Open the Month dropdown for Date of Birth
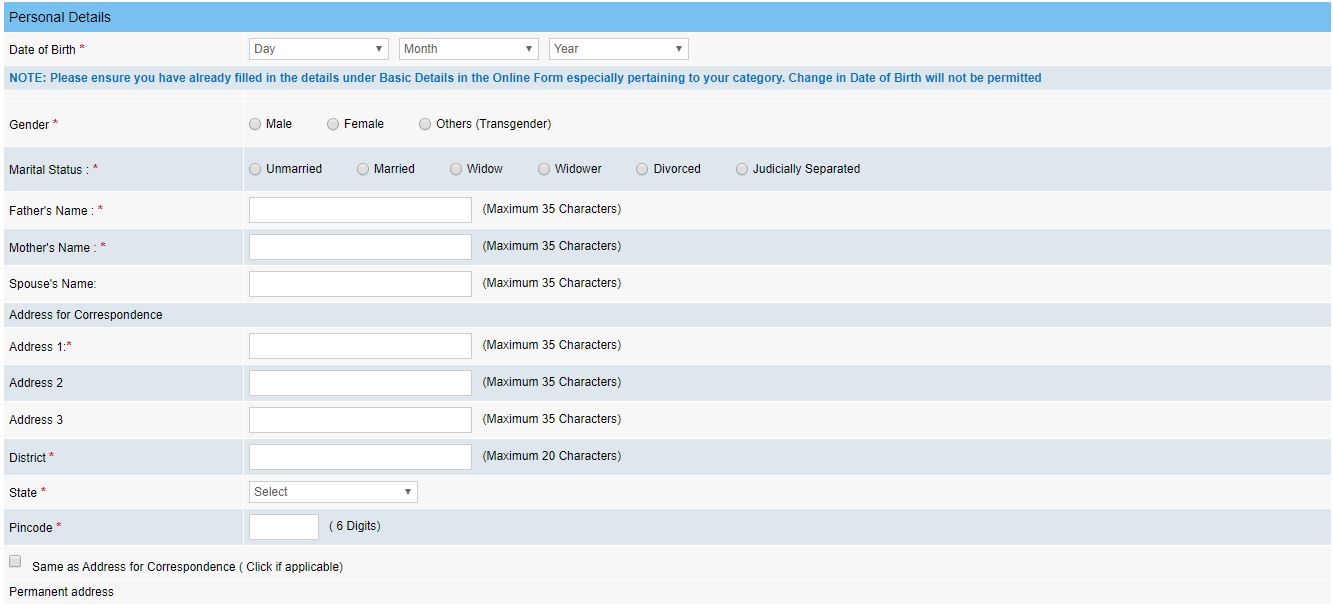Screen dimensions: 1333x605 [x=468, y=49]
